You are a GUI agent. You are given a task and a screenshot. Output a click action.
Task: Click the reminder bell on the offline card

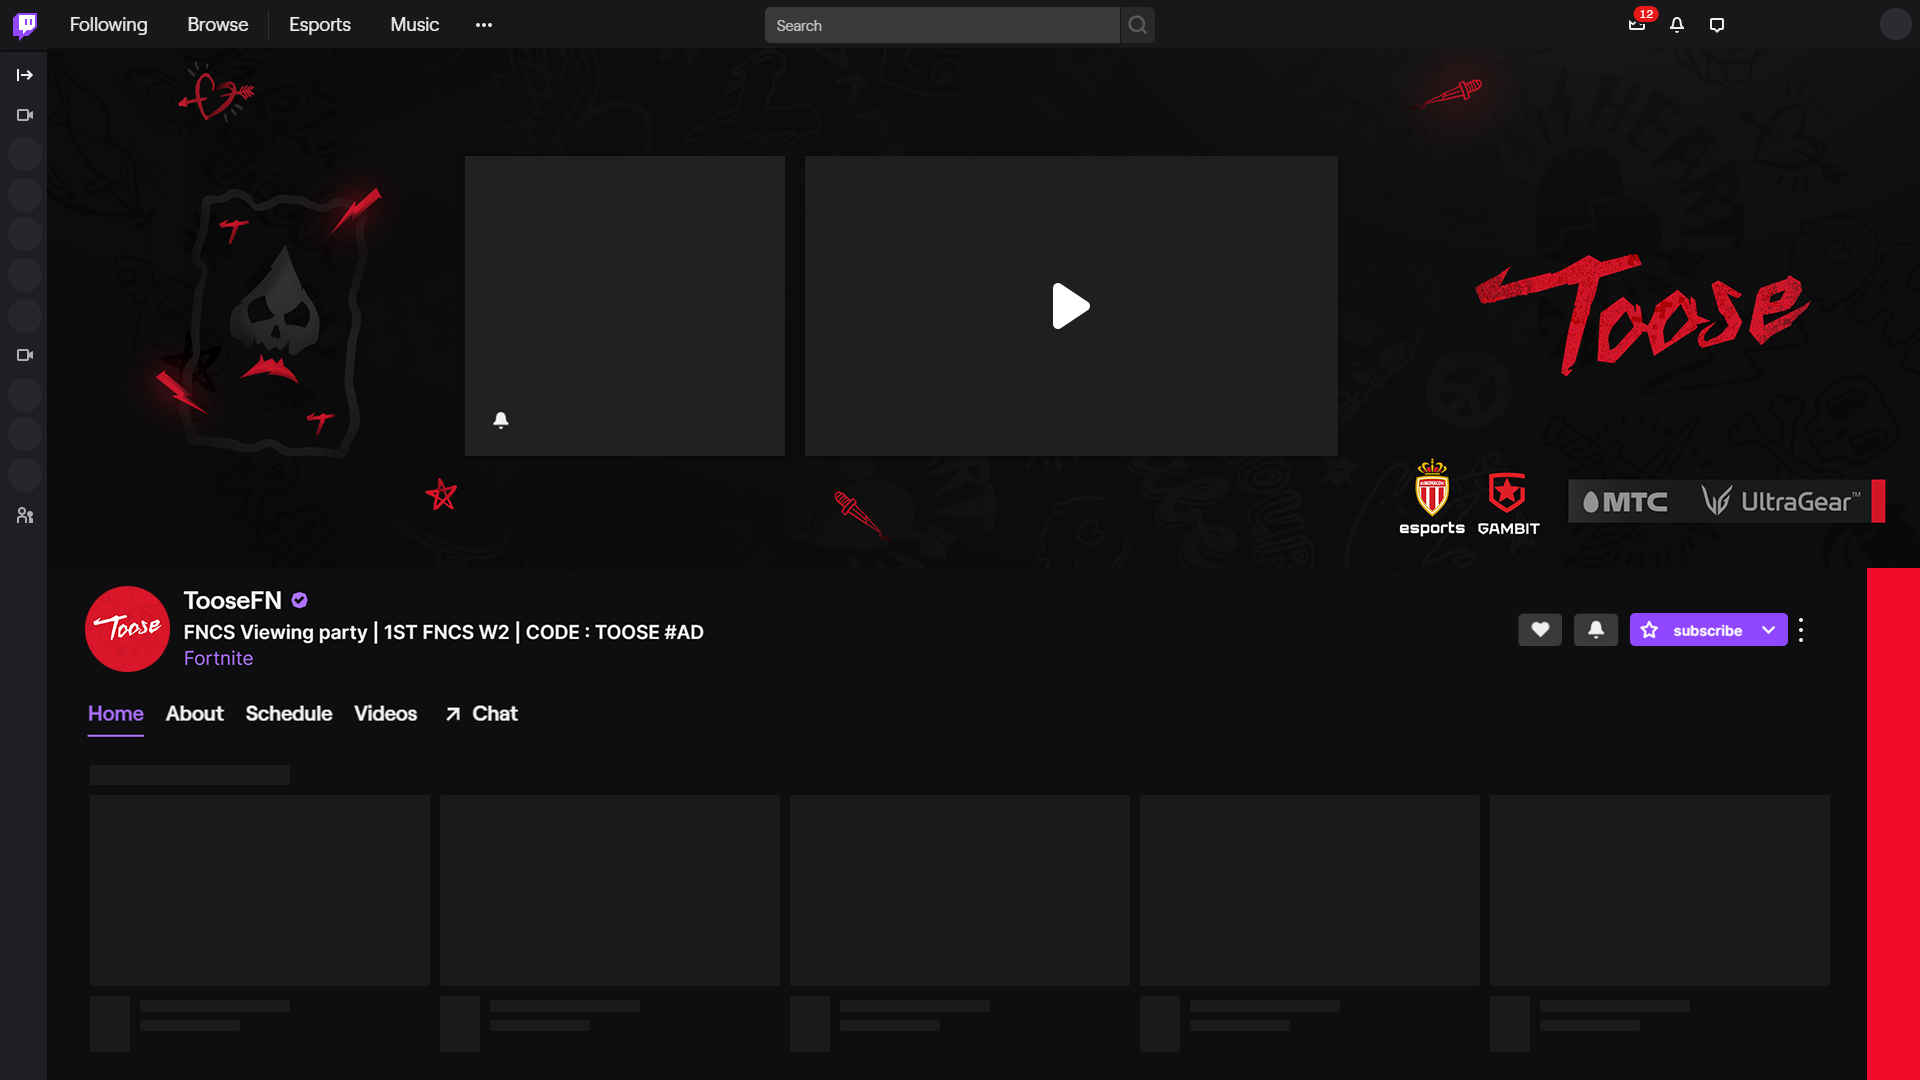pyautogui.click(x=501, y=420)
